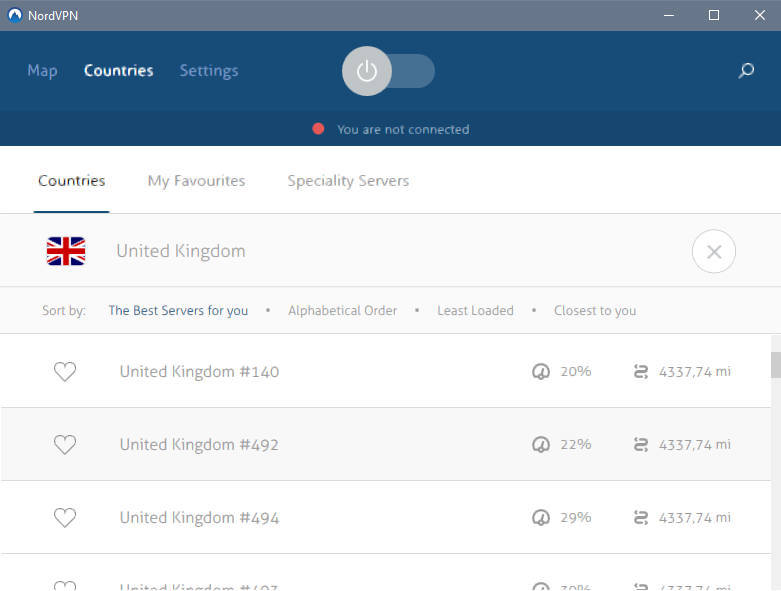Select the Countries sub-tab

point(71,180)
